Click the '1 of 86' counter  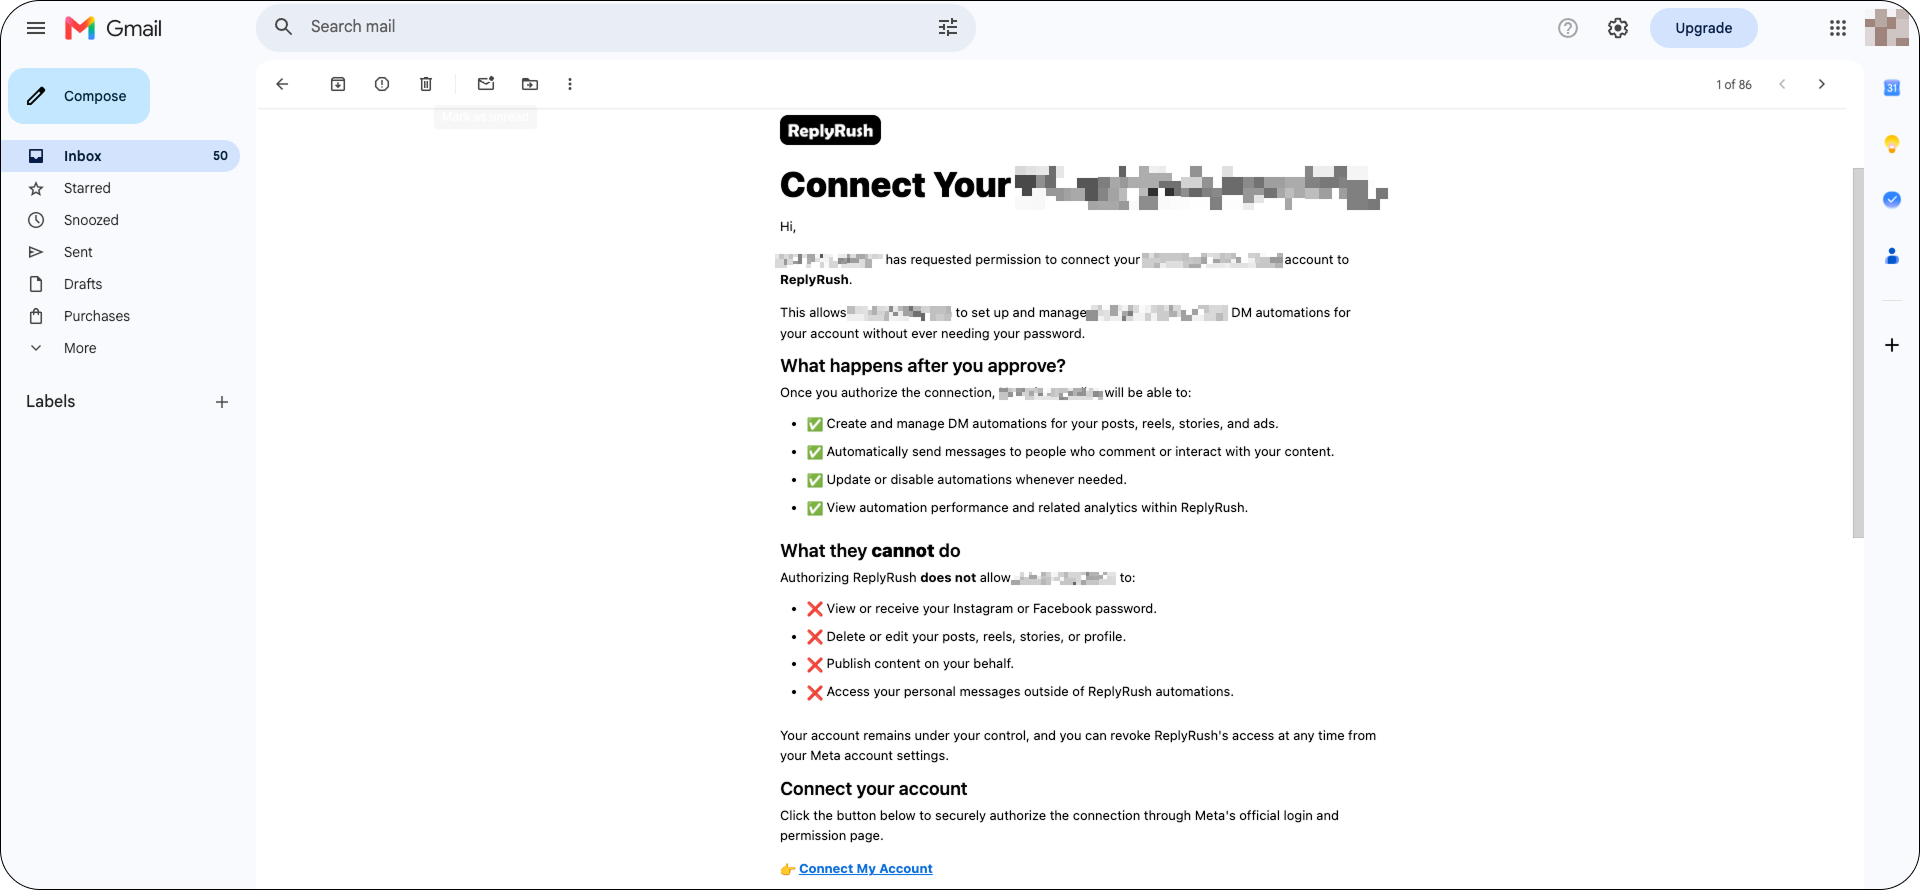click(1734, 85)
